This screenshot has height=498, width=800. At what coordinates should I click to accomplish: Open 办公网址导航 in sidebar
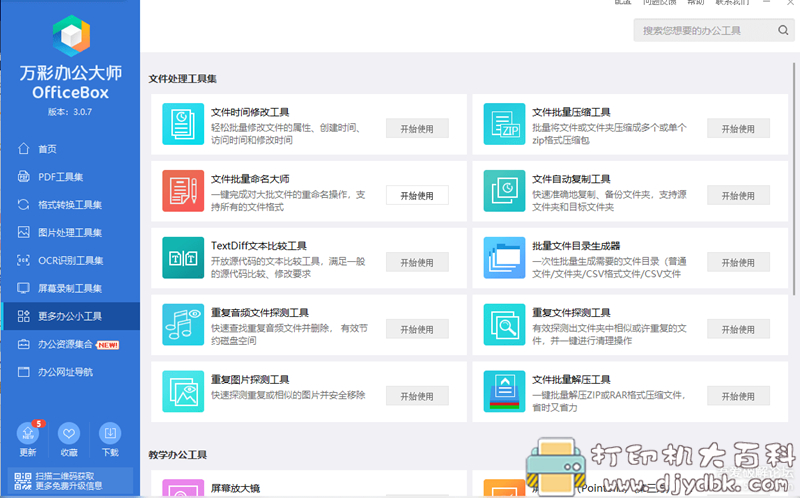(x=70, y=372)
